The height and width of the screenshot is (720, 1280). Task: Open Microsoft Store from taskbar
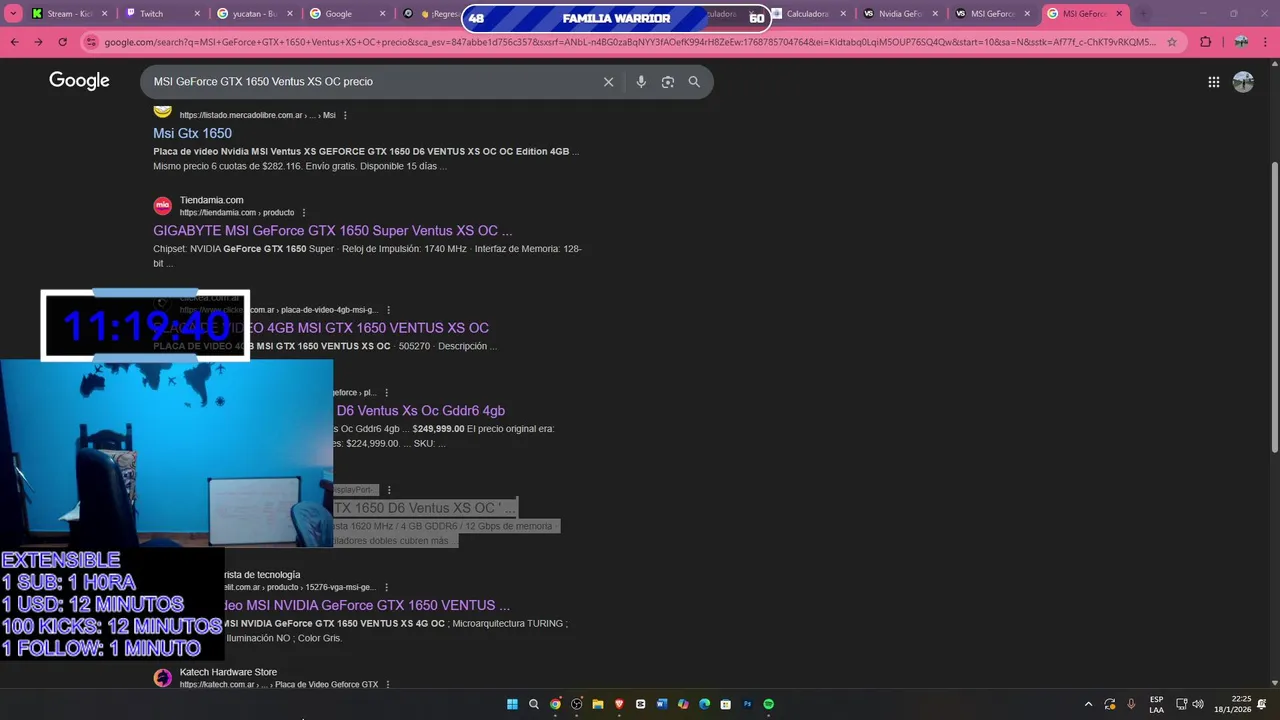pos(726,704)
